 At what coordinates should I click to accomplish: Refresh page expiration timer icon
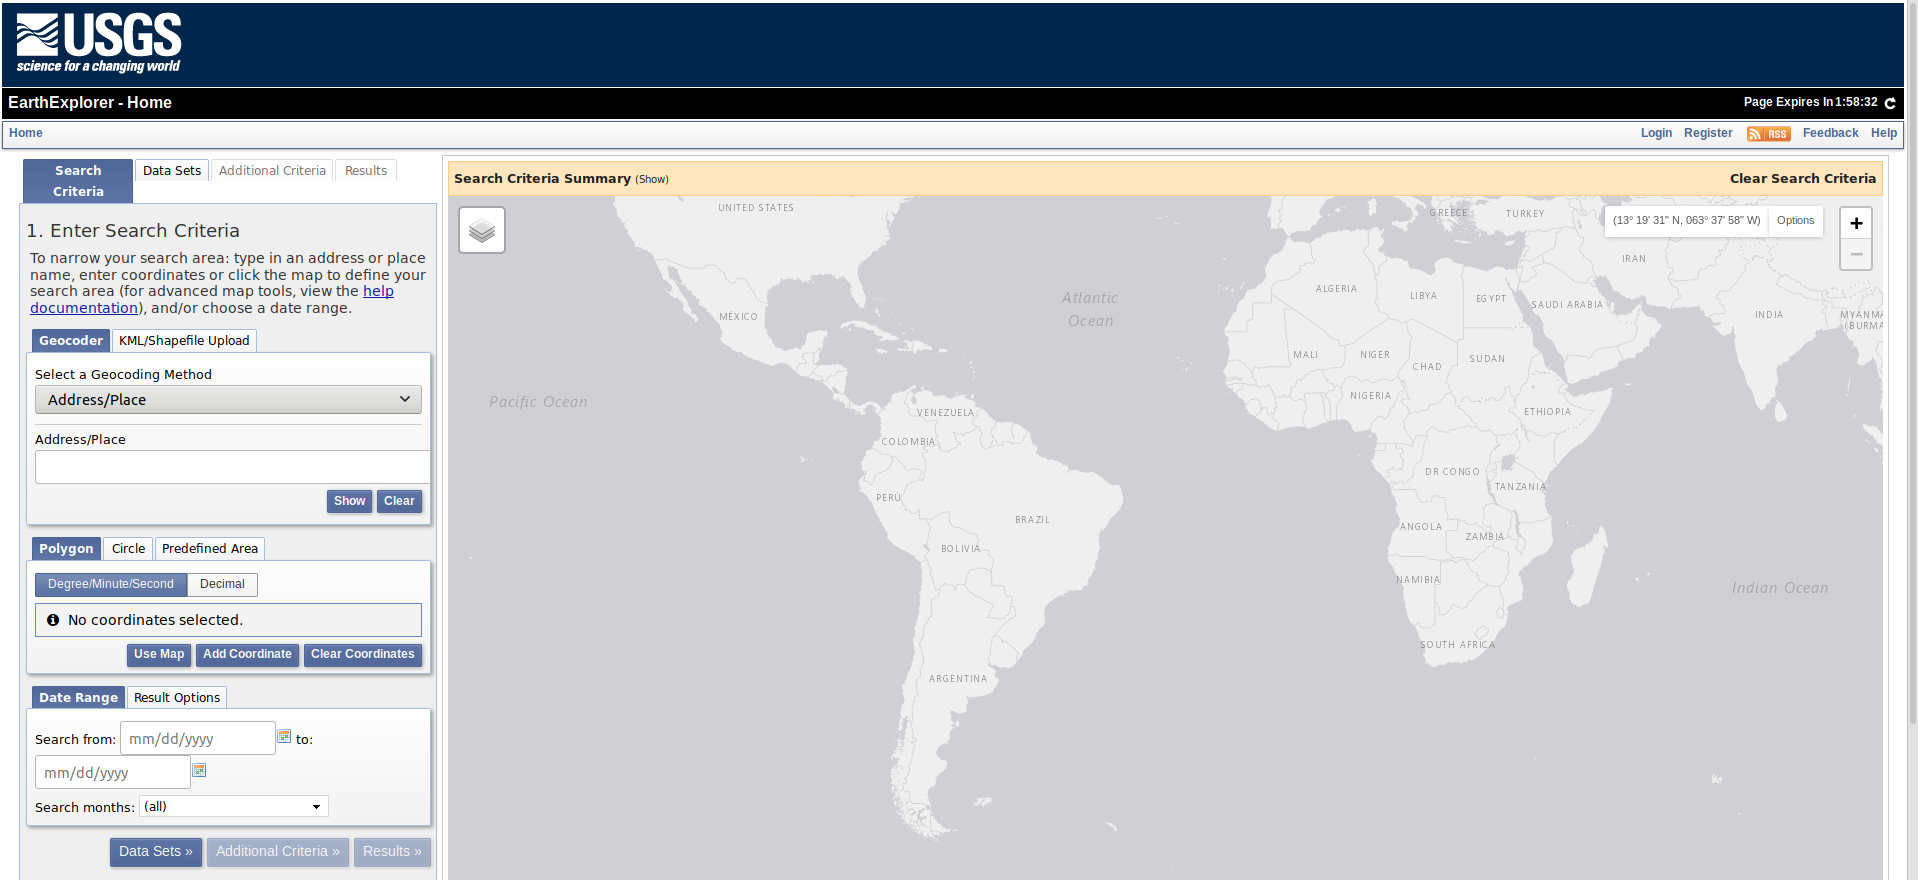[1890, 103]
